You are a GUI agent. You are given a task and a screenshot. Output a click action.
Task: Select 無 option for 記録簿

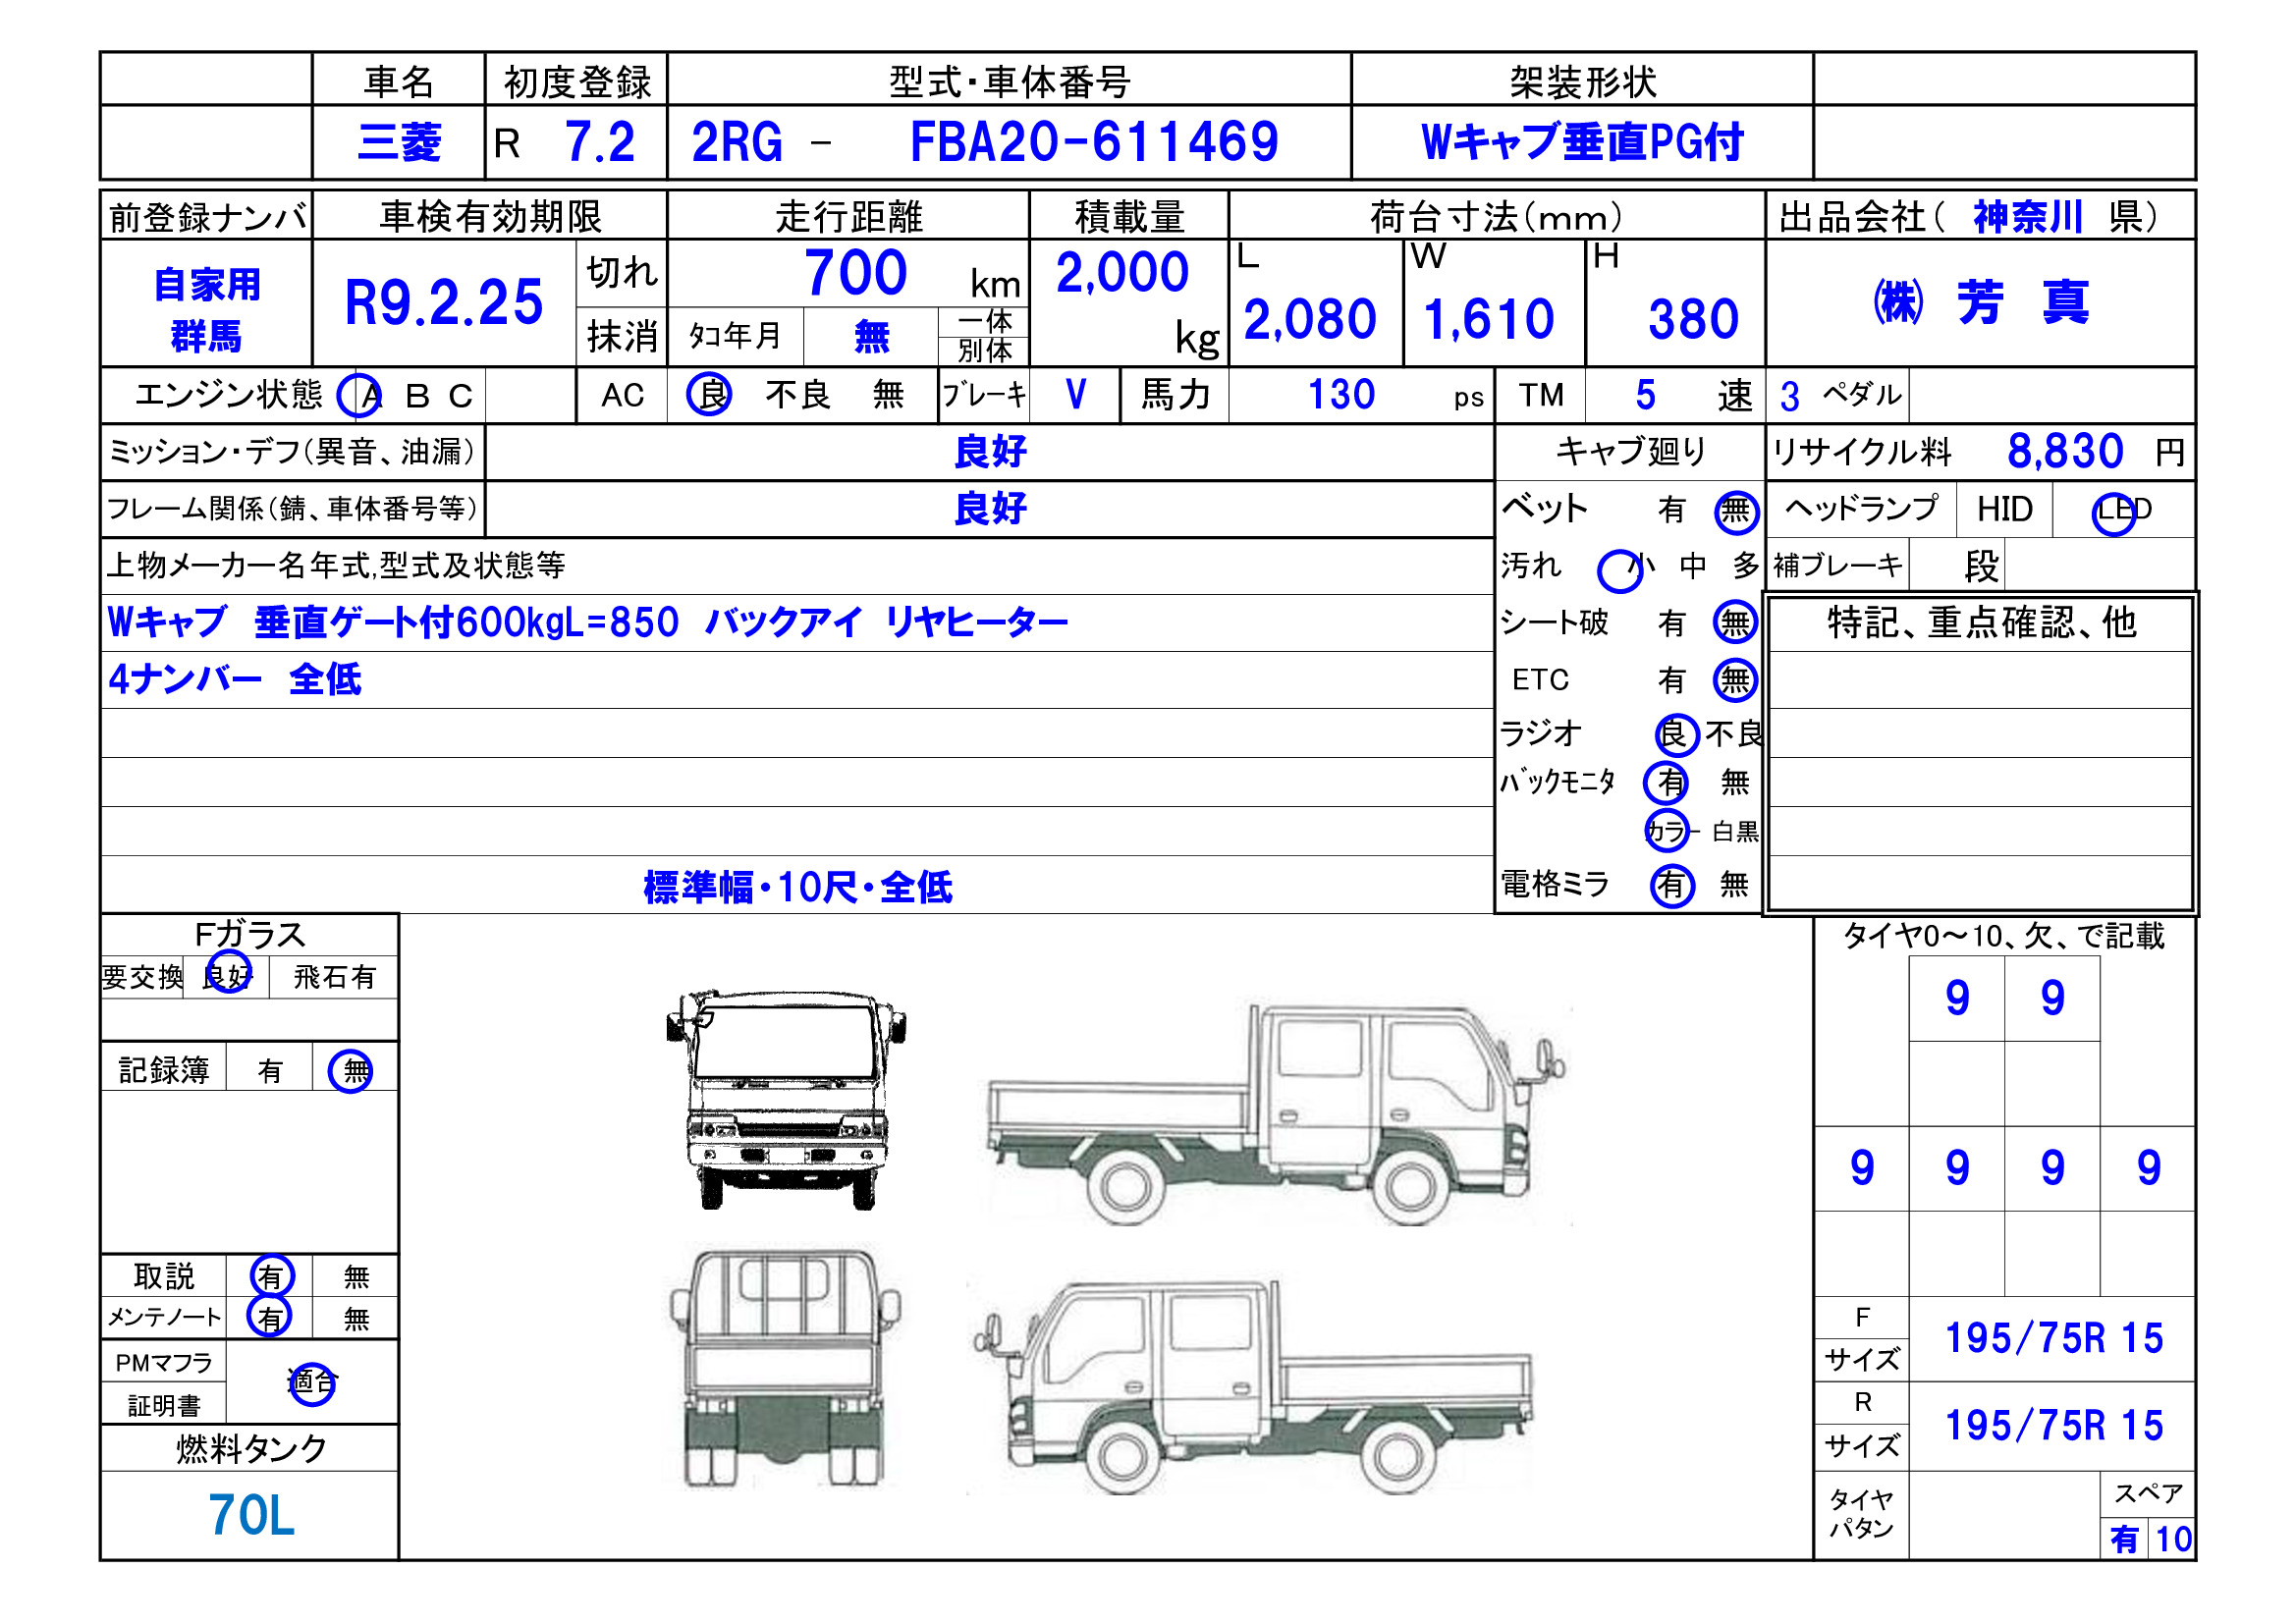(352, 1072)
